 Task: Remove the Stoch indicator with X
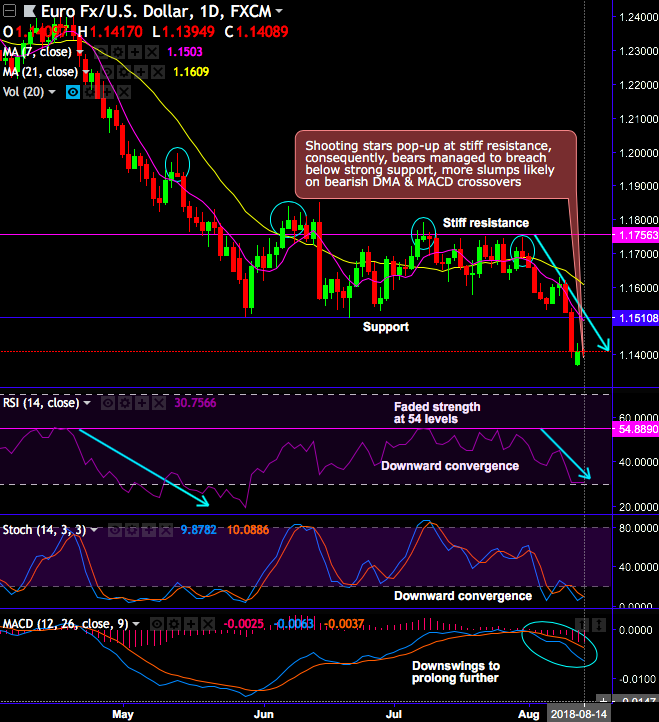click(166, 530)
